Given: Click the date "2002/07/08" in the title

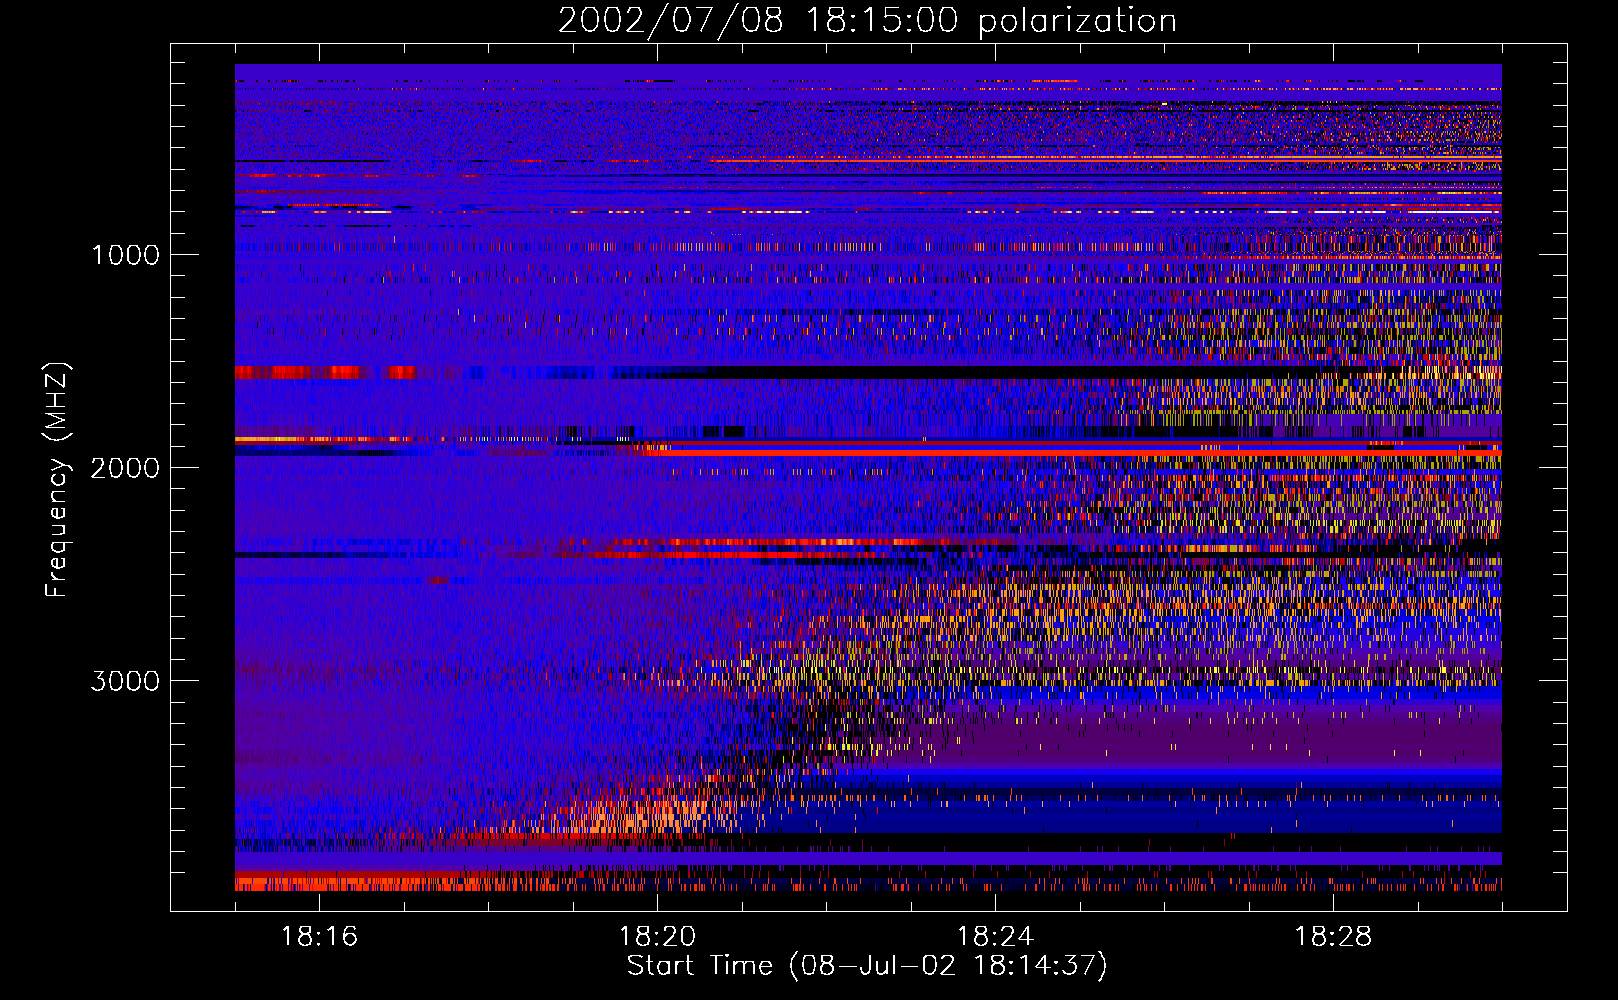Looking at the screenshot, I should [670, 21].
